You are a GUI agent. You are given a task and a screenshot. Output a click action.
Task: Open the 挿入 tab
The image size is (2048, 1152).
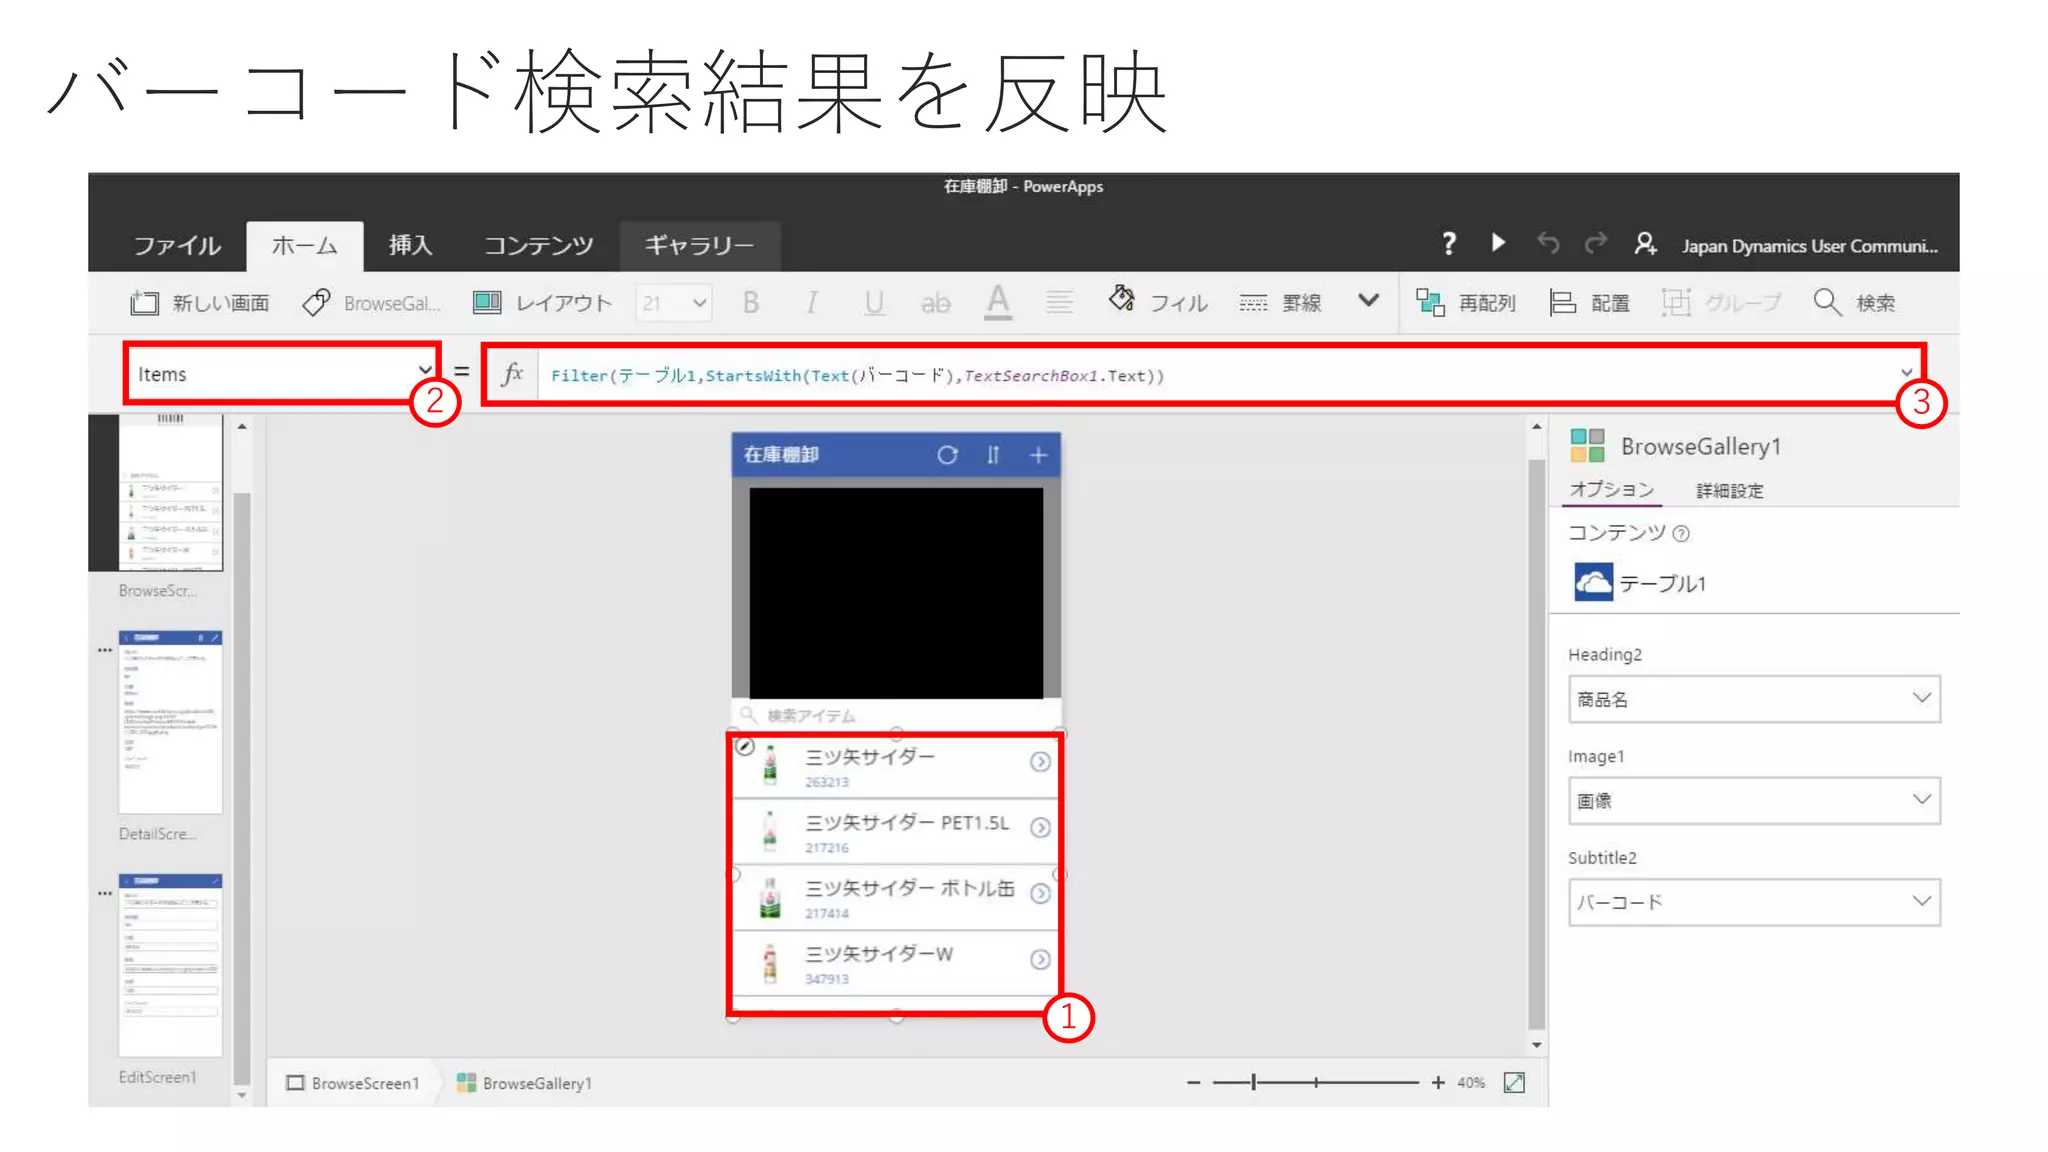point(410,245)
